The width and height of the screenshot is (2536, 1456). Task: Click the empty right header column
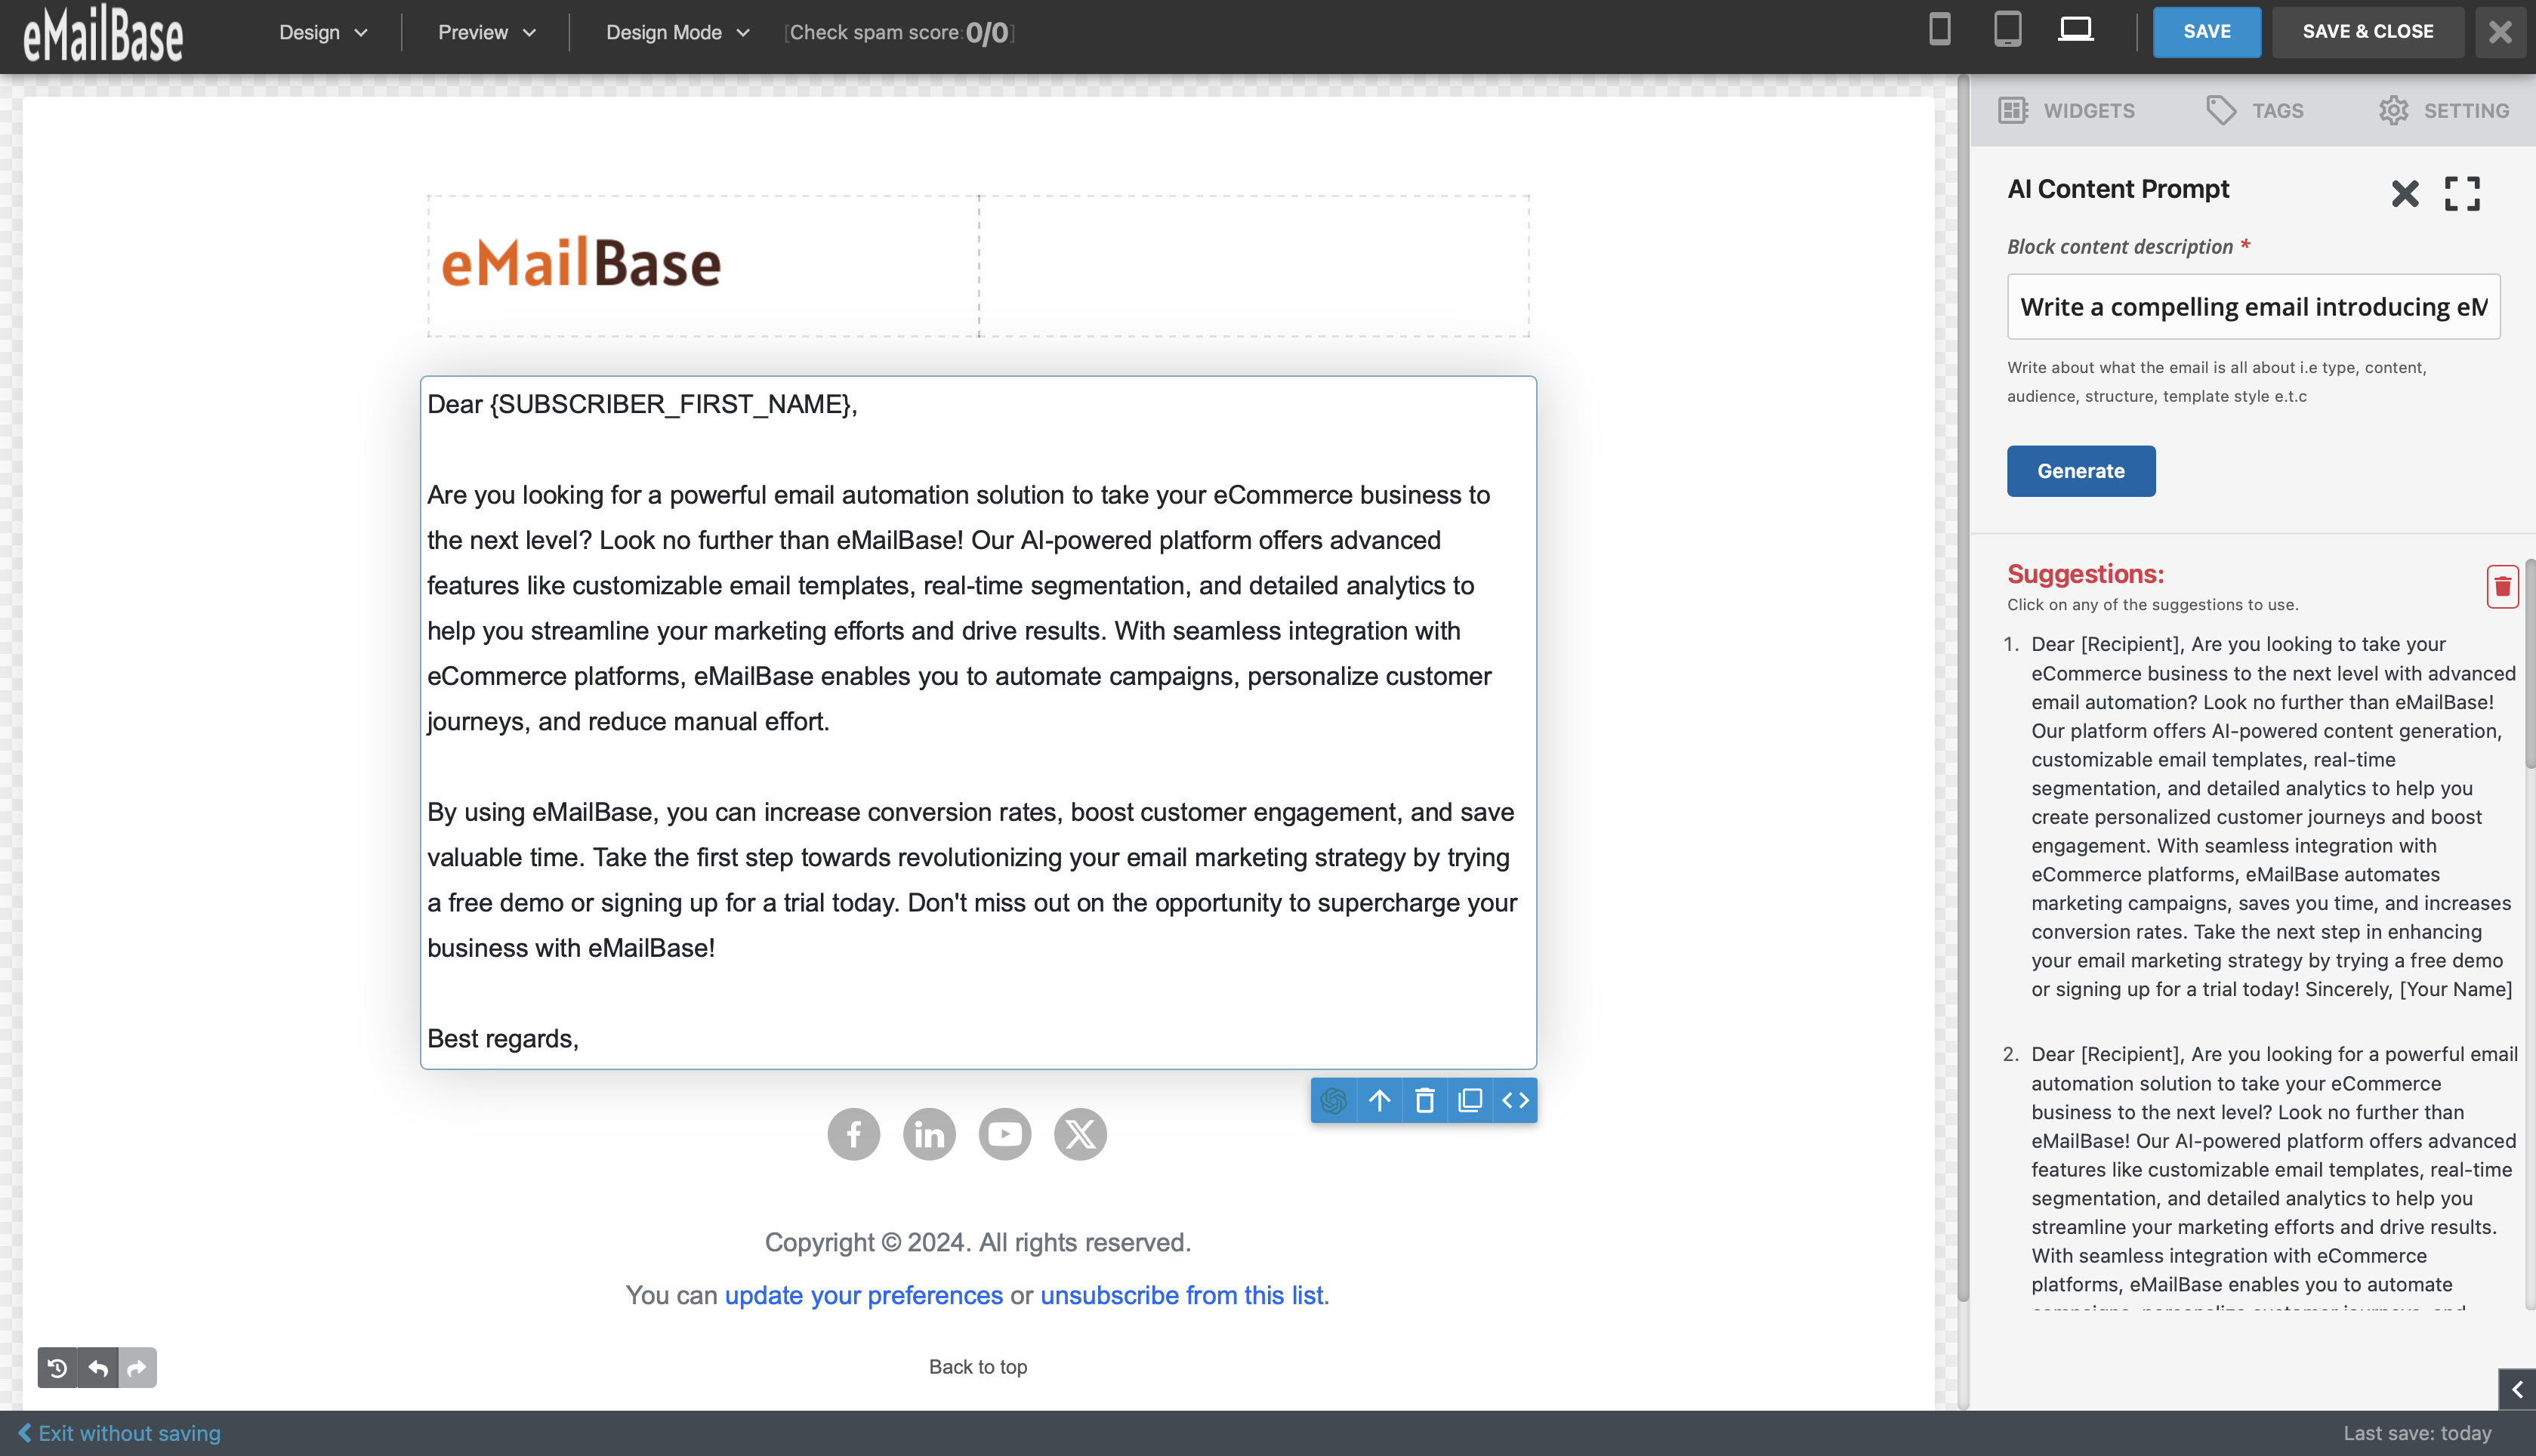click(1254, 266)
